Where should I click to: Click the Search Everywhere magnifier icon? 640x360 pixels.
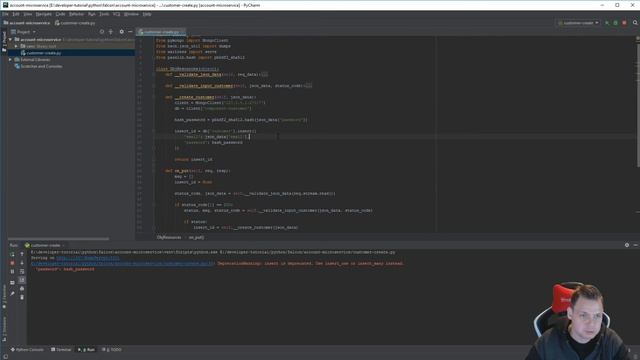click(x=635, y=23)
